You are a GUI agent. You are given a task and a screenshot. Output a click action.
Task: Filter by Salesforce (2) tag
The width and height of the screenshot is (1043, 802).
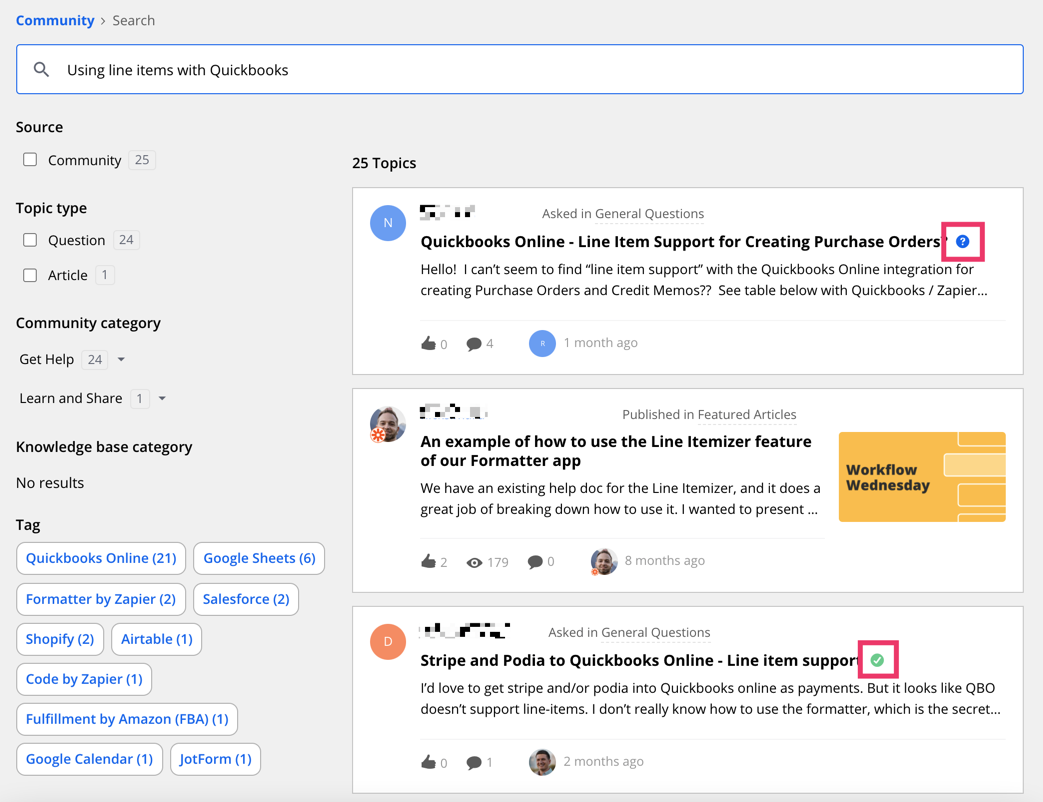[x=246, y=599]
